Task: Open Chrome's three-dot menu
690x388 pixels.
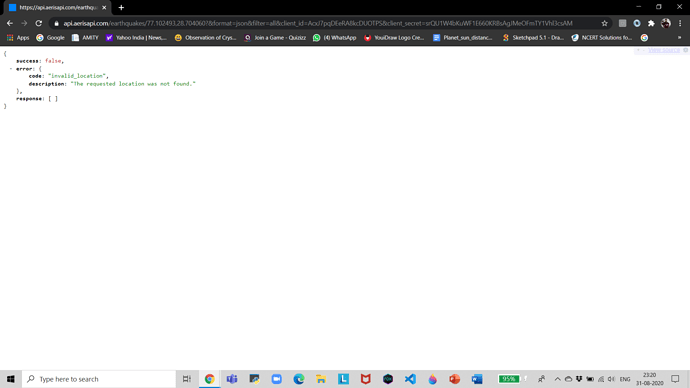Action: click(680, 23)
